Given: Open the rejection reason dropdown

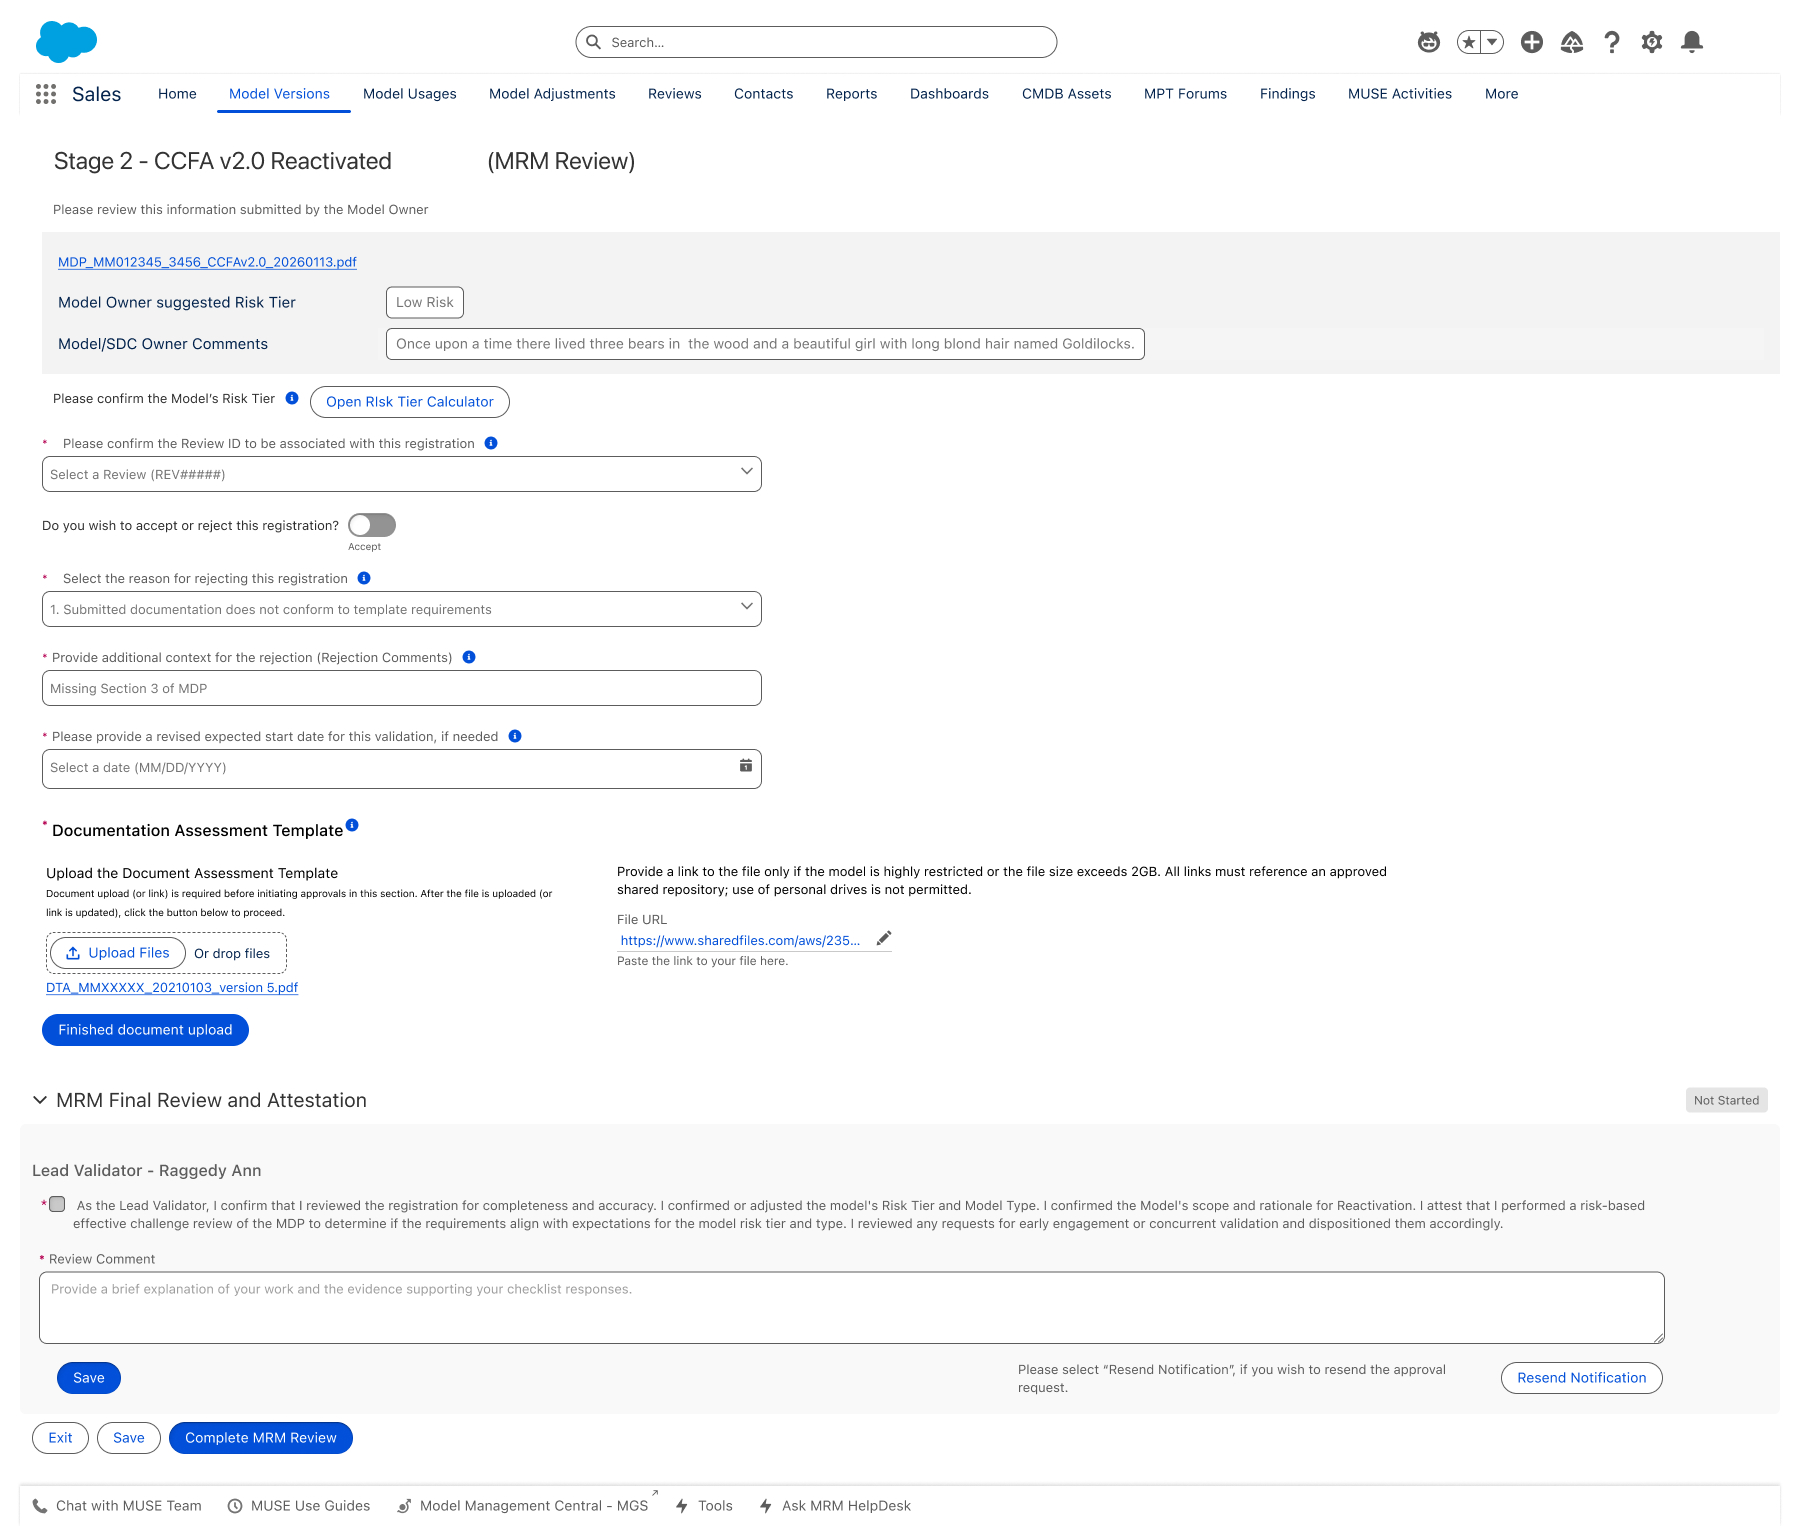Looking at the screenshot, I should [402, 609].
